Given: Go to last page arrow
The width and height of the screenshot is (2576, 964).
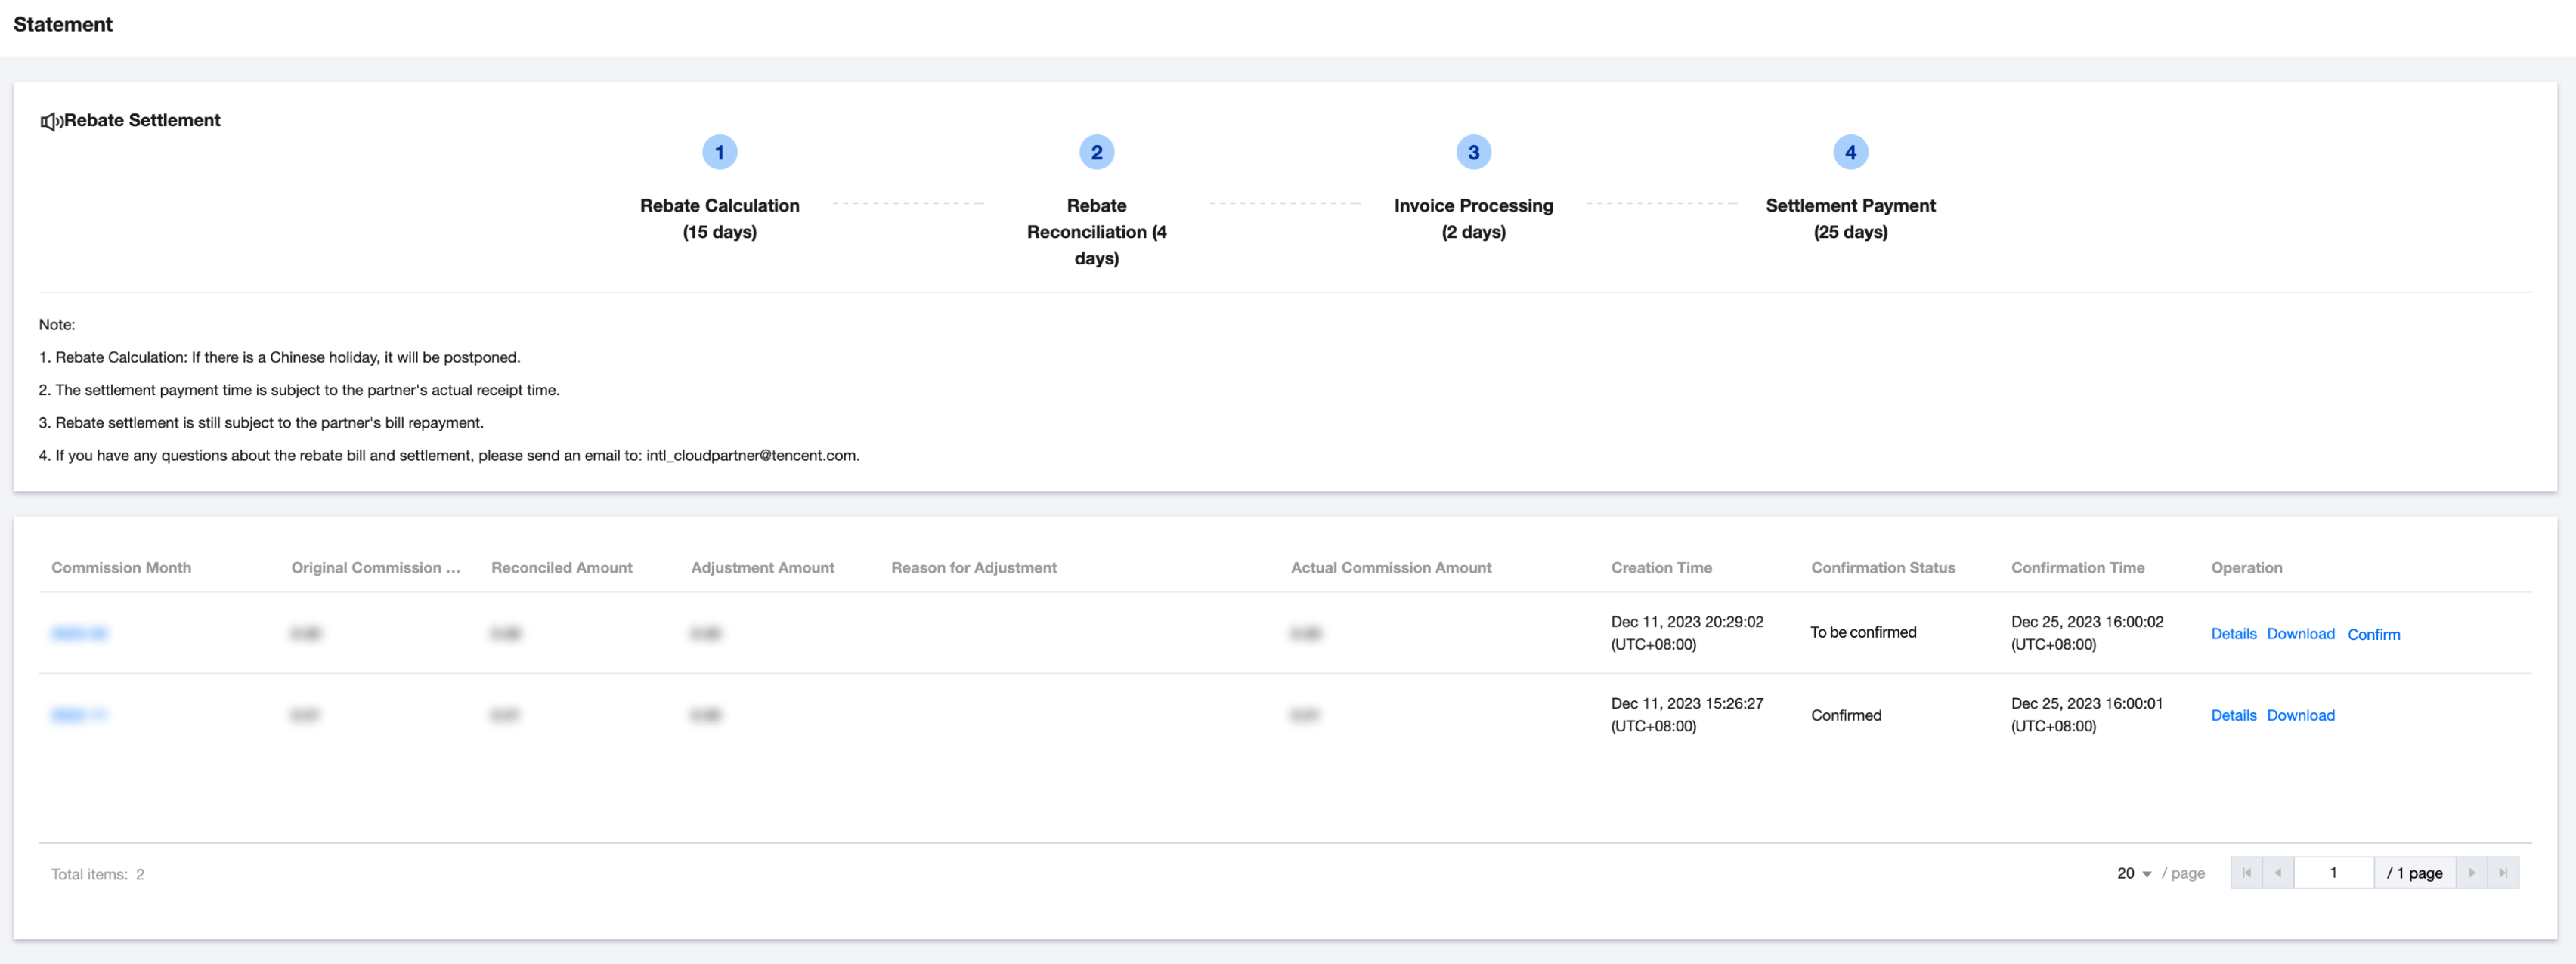Looking at the screenshot, I should click(x=2503, y=873).
